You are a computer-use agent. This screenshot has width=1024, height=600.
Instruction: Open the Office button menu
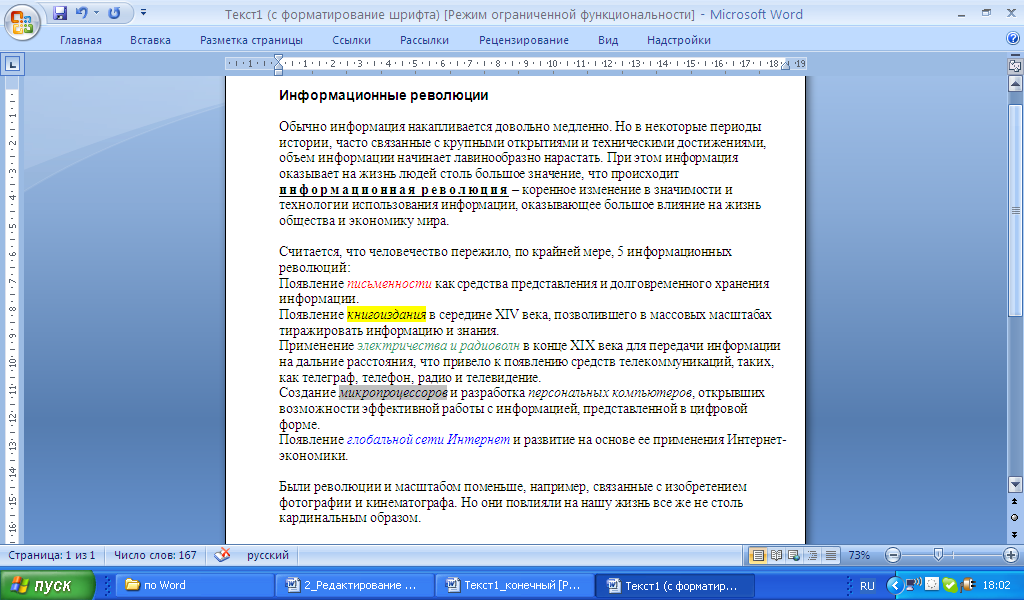pyautogui.click(x=22, y=22)
